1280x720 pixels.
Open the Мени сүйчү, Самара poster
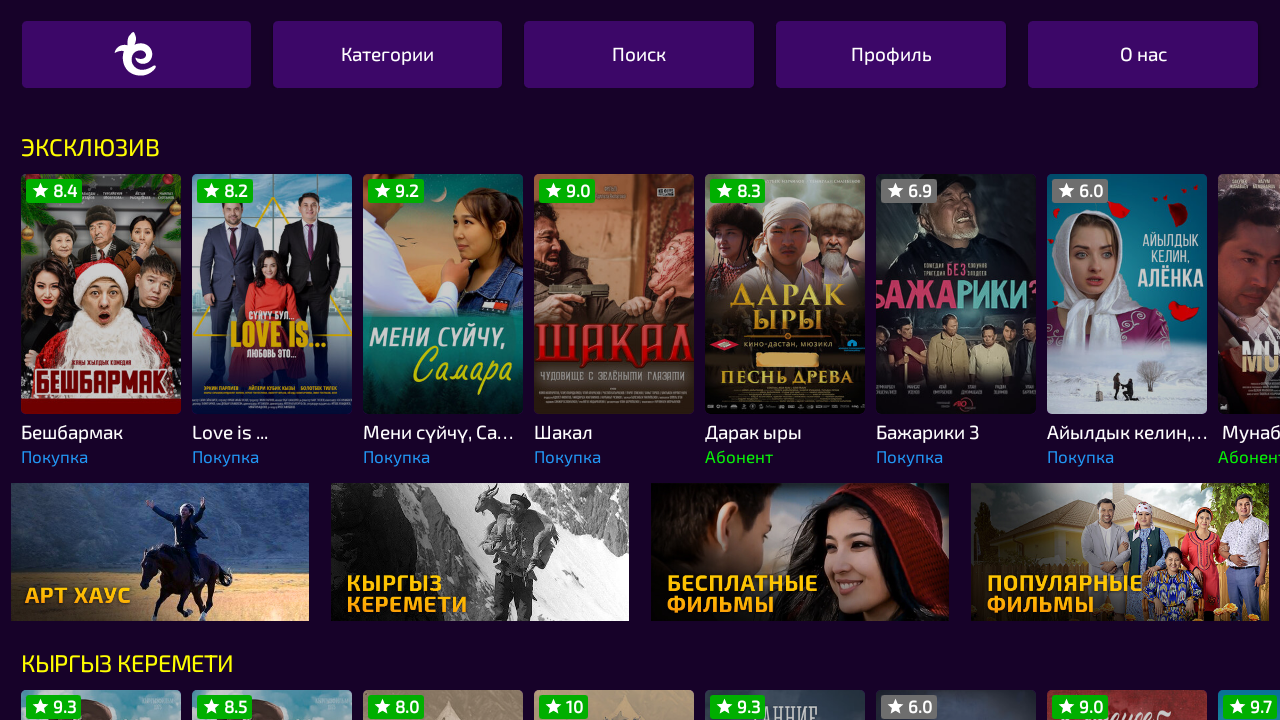click(x=443, y=294)
